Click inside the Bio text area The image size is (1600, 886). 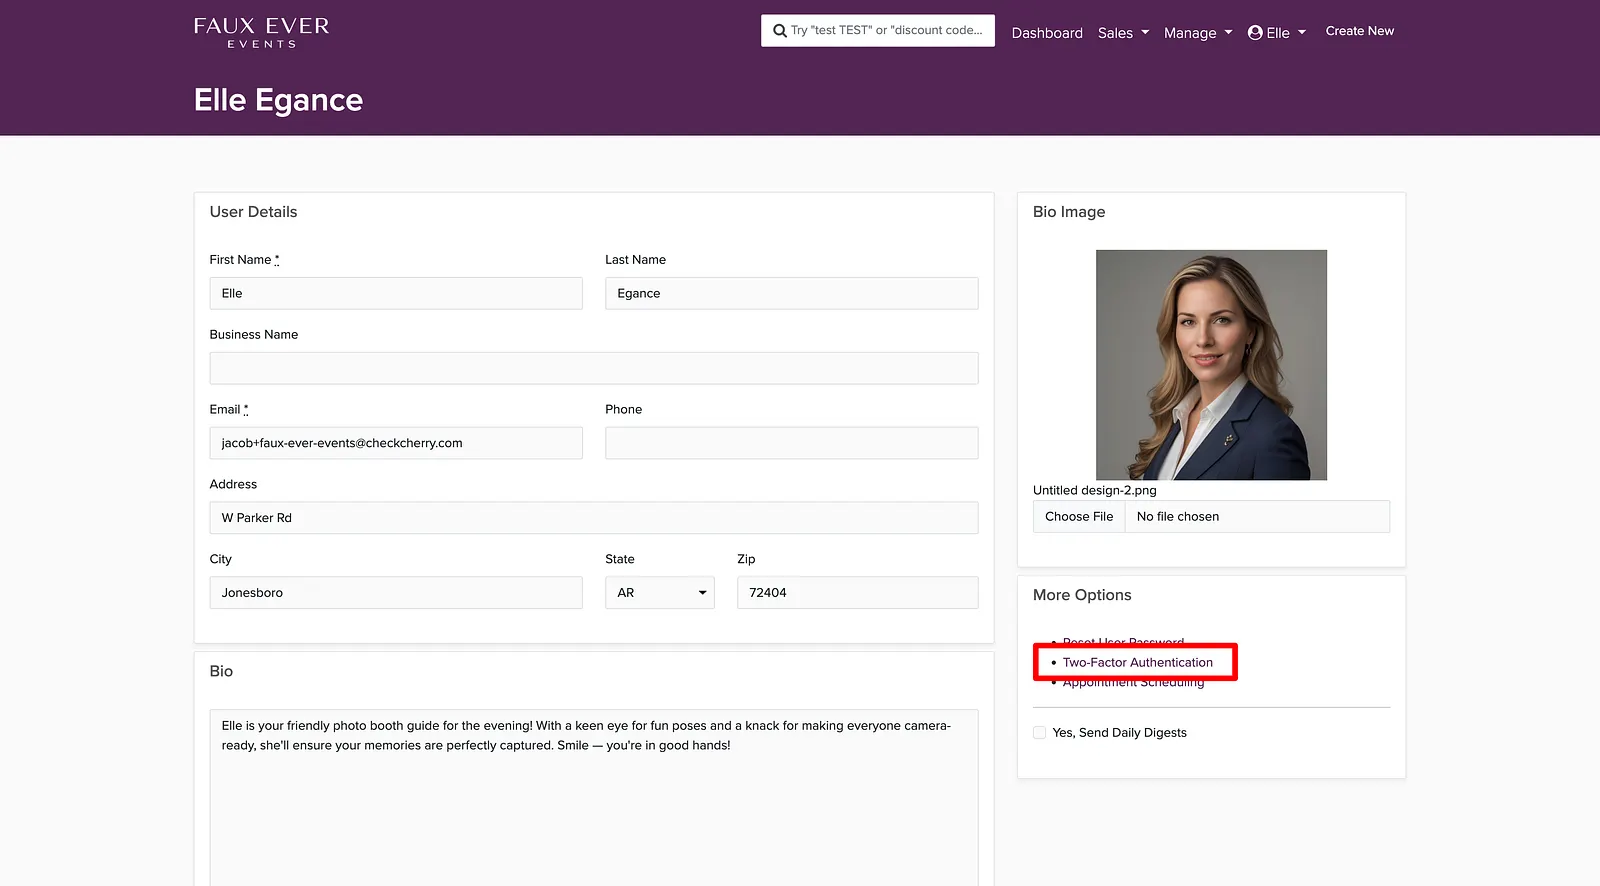click(594, 798)
